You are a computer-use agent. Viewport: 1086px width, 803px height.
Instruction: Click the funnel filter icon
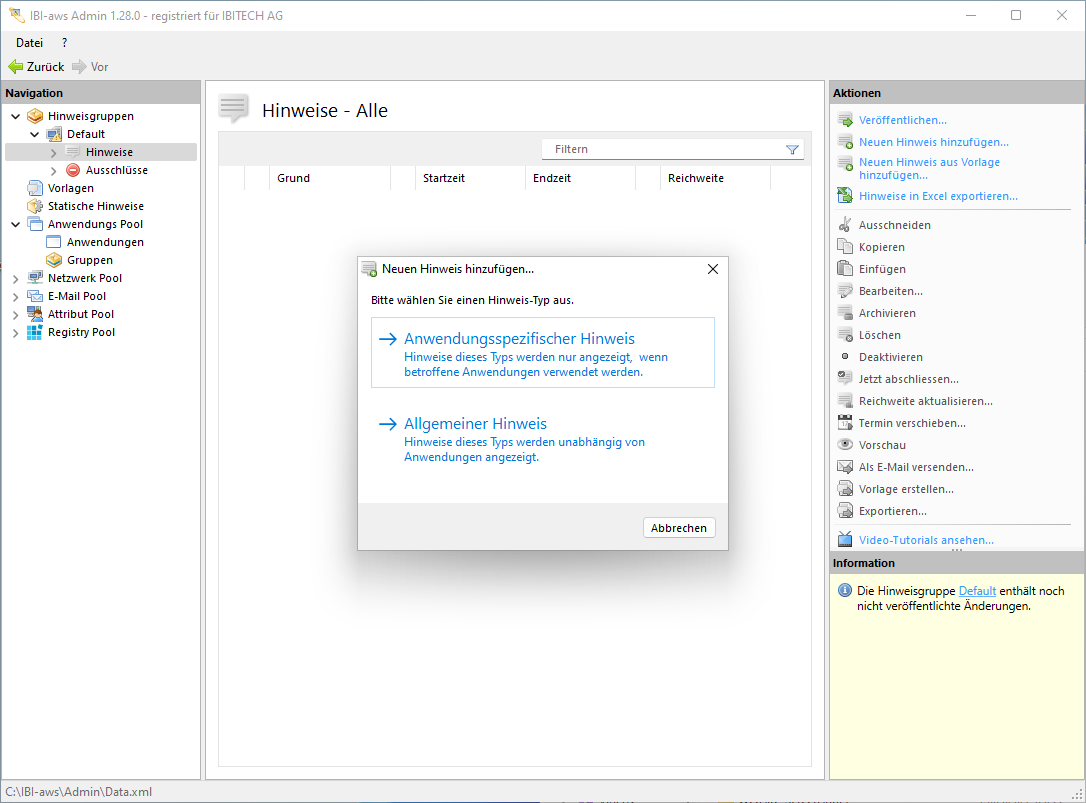(792, 150)
